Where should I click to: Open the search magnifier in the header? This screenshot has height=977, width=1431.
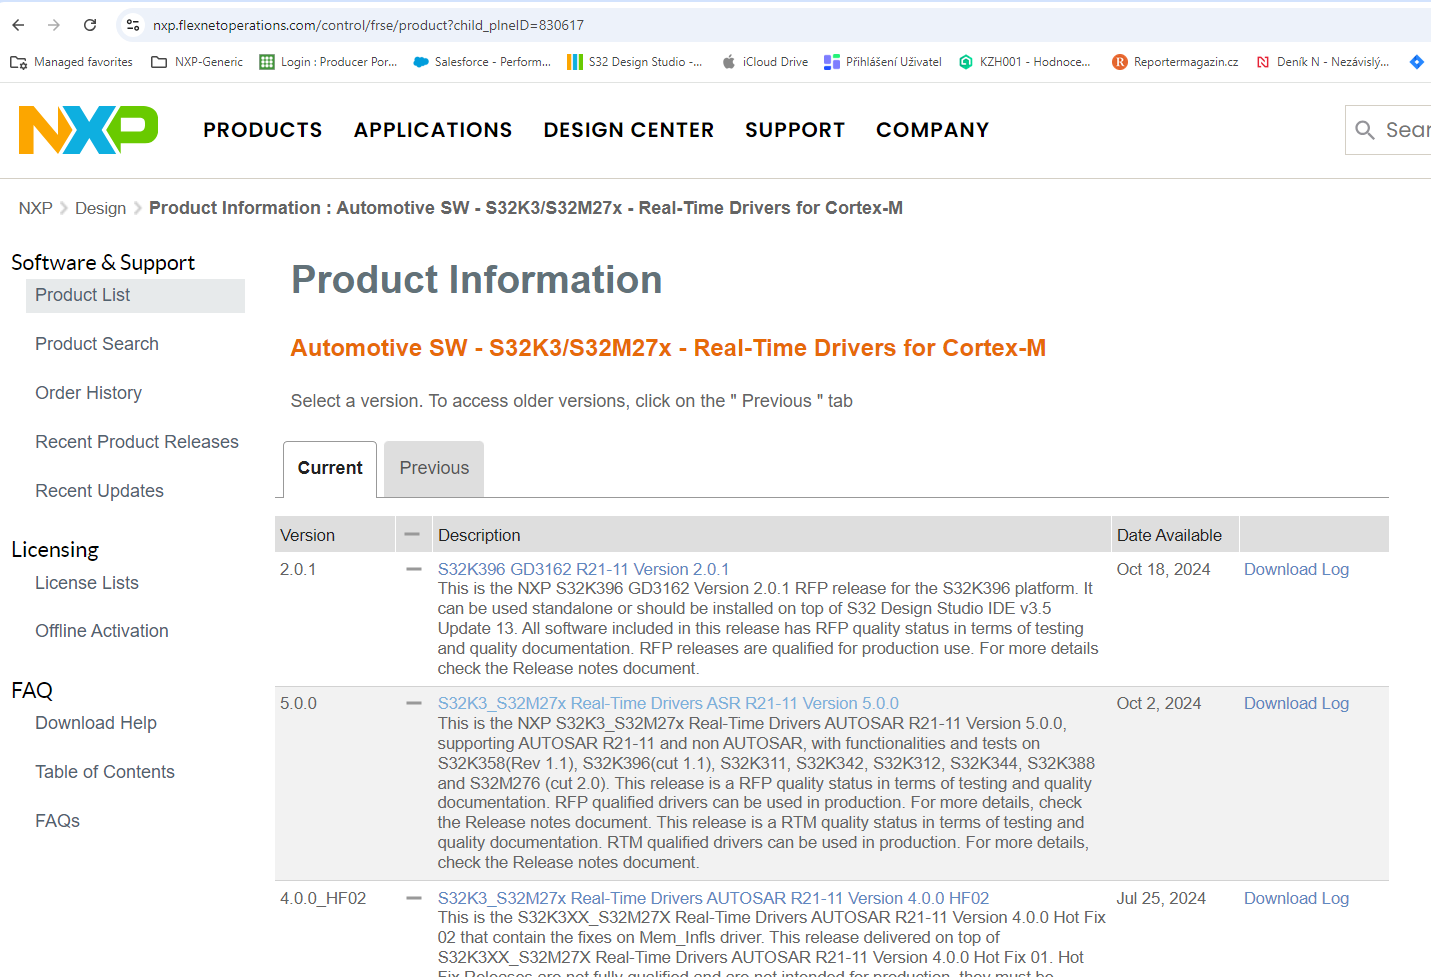(1365, 129)
